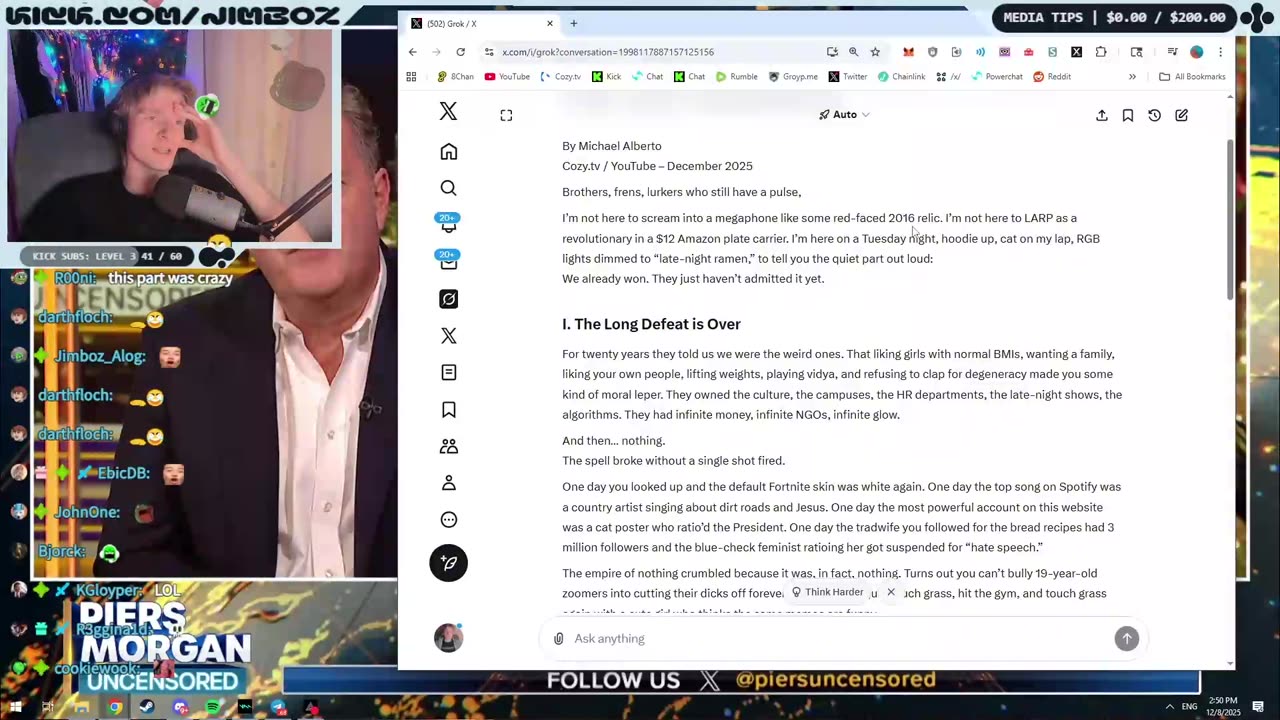The height and width of the screenshot is (720, 1280).
Task: Open the YouTube bookmark
Action: pos(507,77)
